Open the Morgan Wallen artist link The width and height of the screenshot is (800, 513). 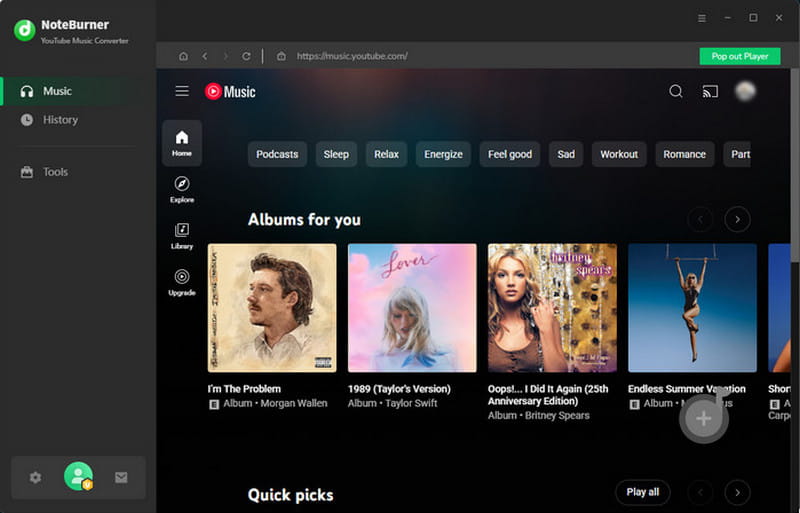click(294, 403)
